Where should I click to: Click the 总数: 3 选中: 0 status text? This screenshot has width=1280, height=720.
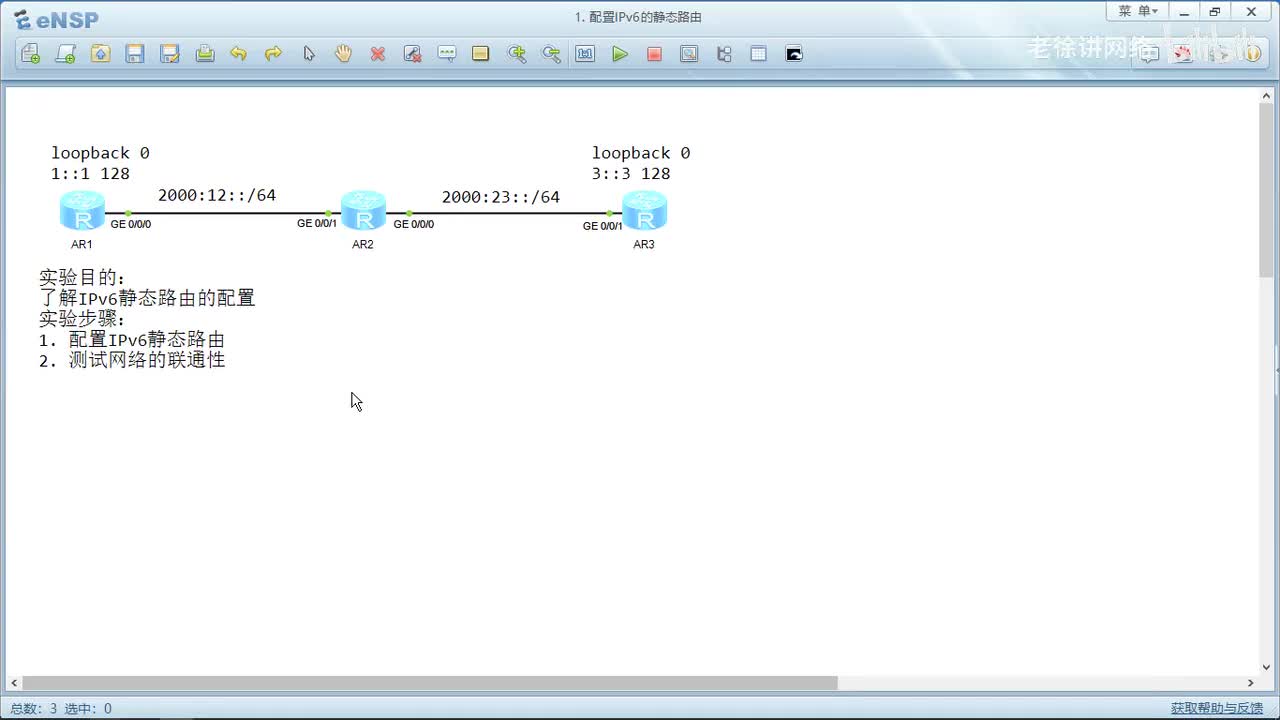click(61, 709)
